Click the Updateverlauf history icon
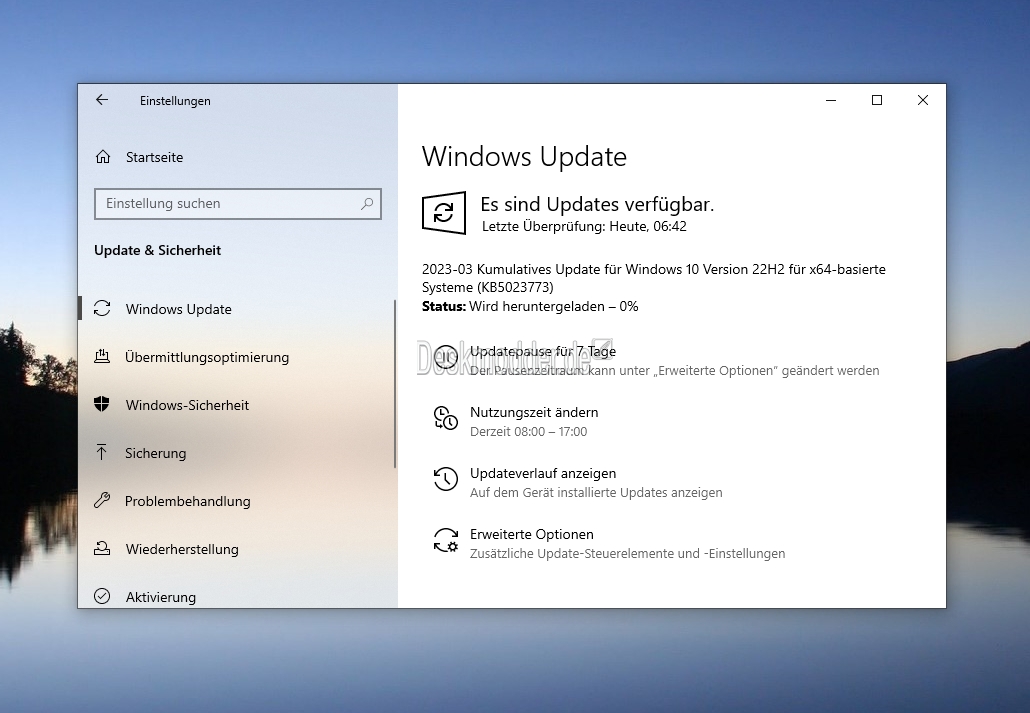1030x713 pixels. pos(446,479)
